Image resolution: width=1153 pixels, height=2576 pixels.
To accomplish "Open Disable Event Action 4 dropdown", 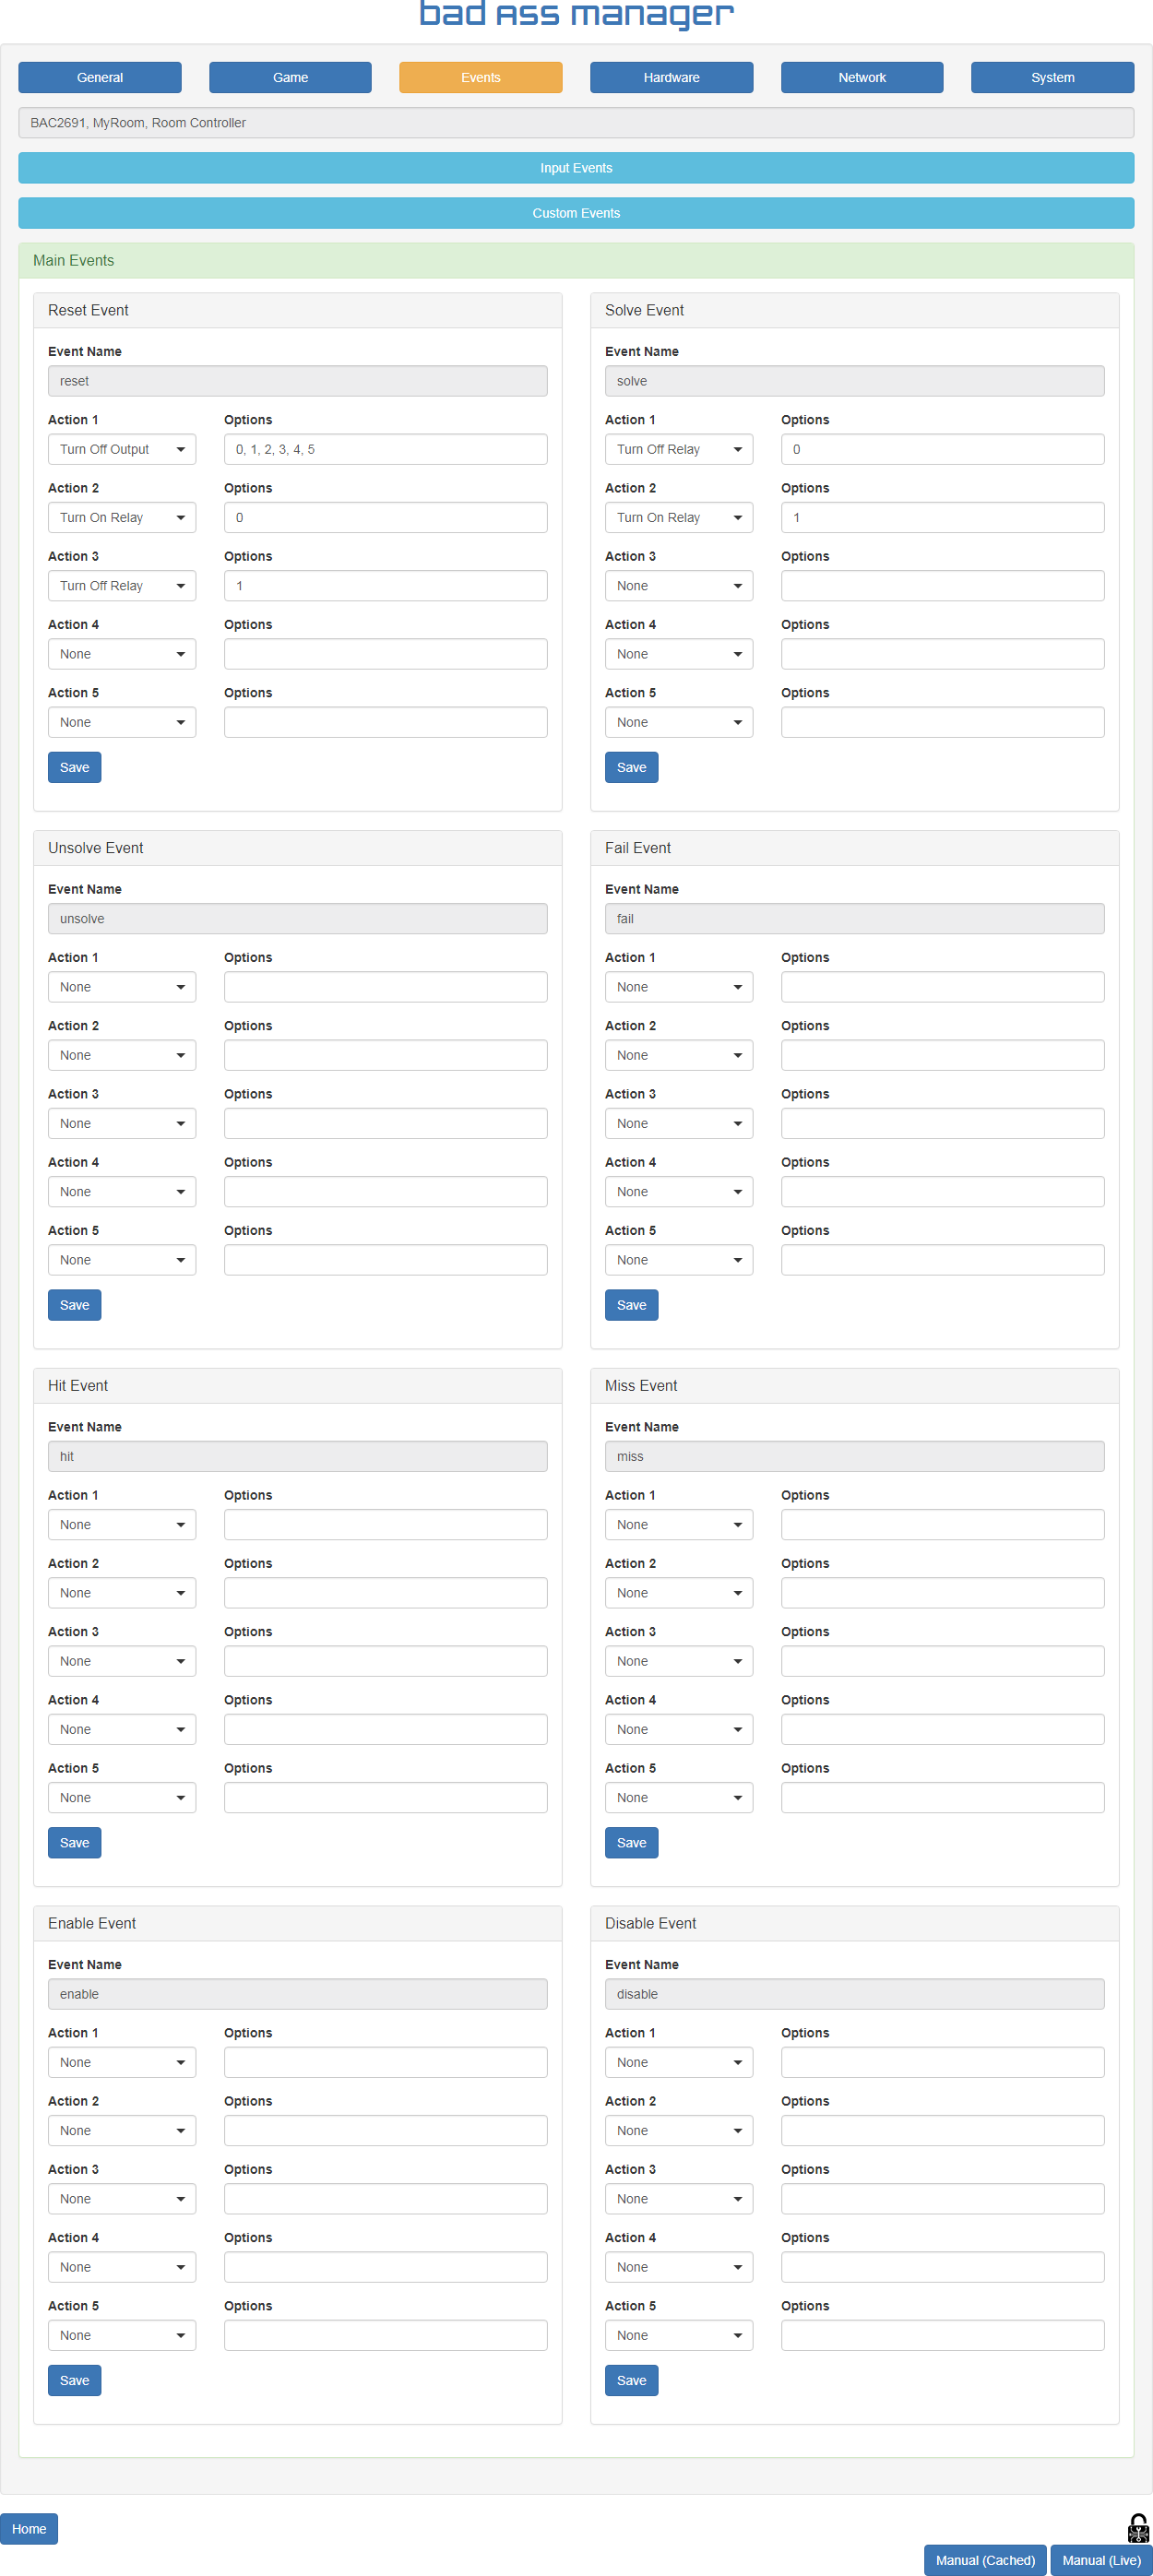I will click(x=679, y=2267).
